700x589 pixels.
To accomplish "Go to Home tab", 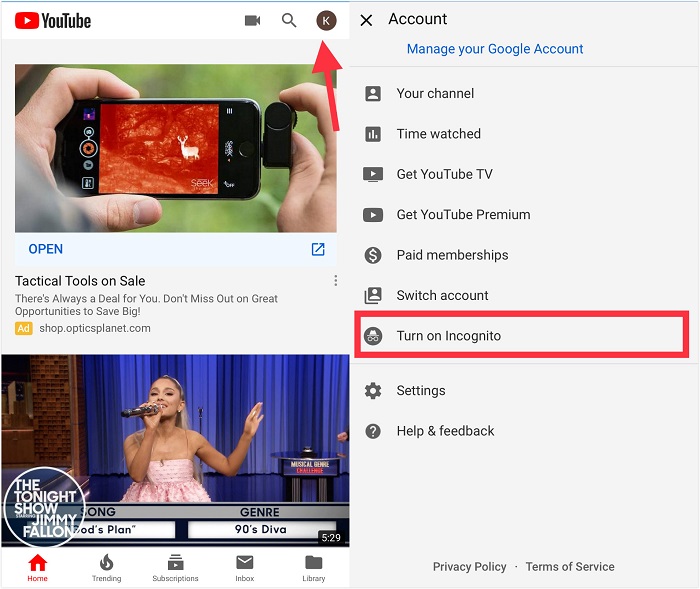I will coord(38,568).
